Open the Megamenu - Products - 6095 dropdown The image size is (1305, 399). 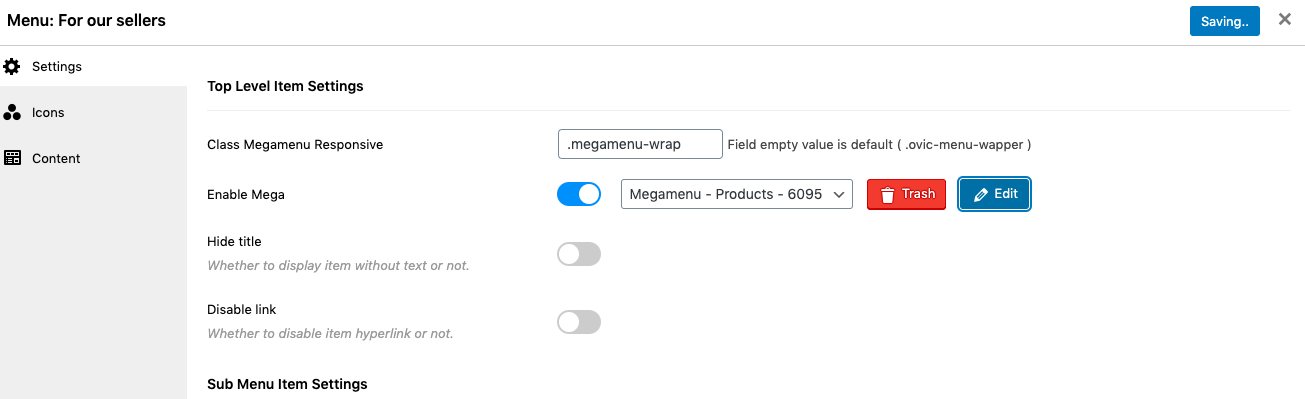pos(737,194)
